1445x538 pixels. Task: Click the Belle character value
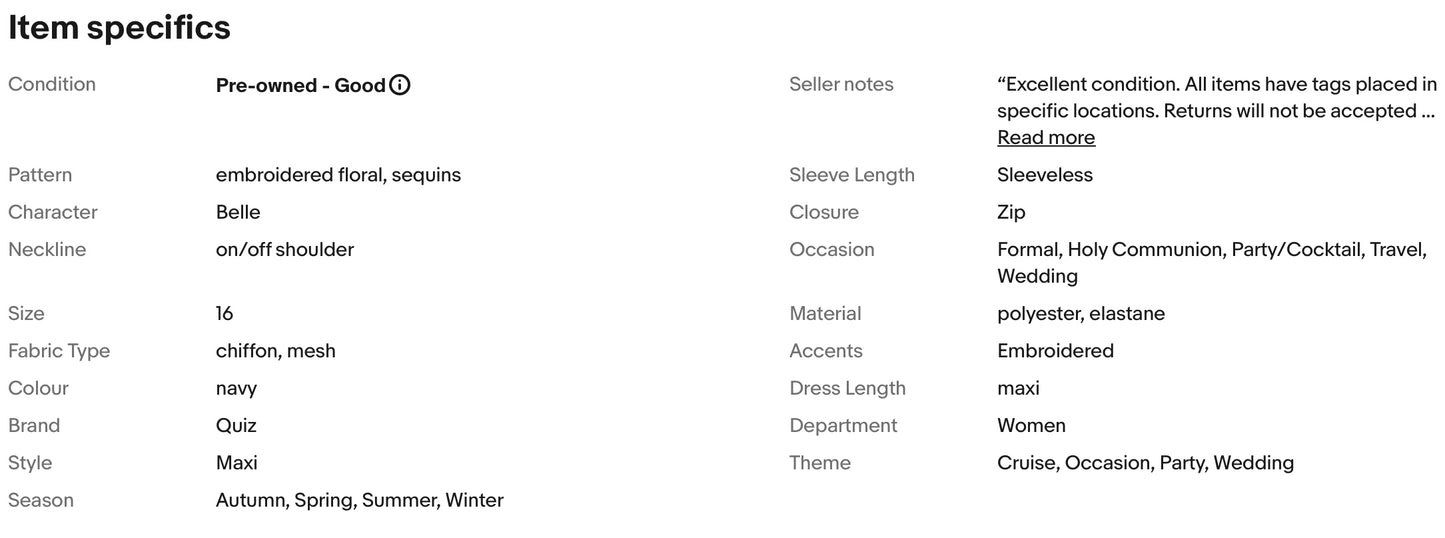pos(238,212)
